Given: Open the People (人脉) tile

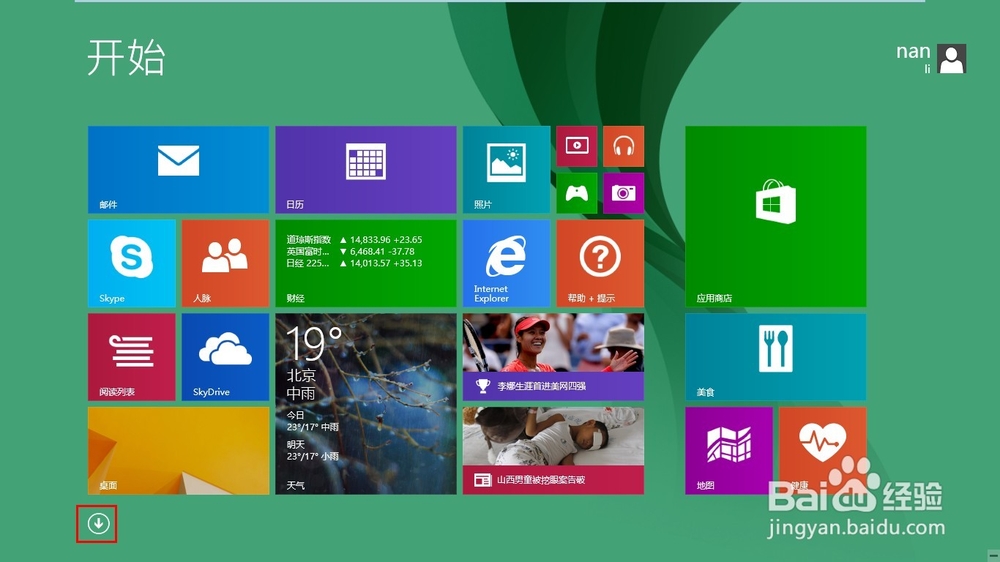Looking at the screenshot, I should [x=225, y=263].
